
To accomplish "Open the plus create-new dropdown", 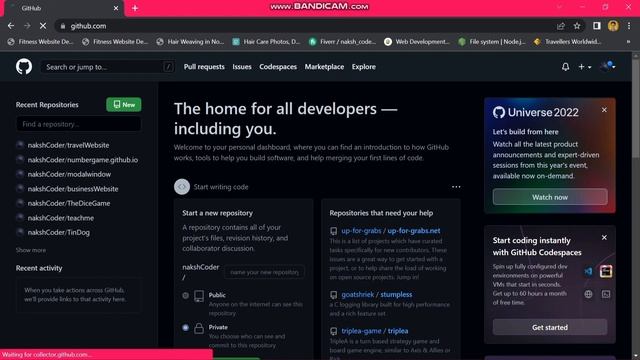I will (584, 67).
